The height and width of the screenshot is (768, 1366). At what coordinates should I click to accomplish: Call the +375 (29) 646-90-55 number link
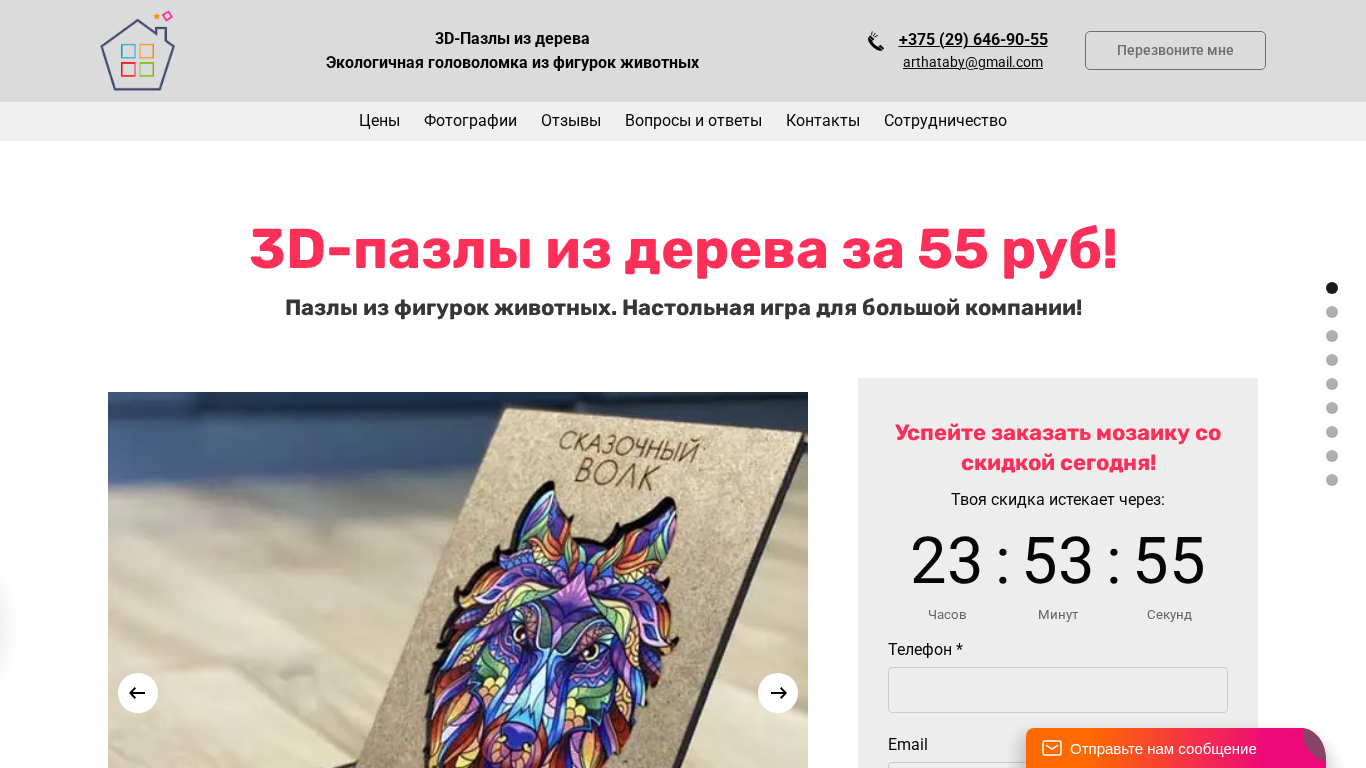pyautogui.click(x=973, y=40)
